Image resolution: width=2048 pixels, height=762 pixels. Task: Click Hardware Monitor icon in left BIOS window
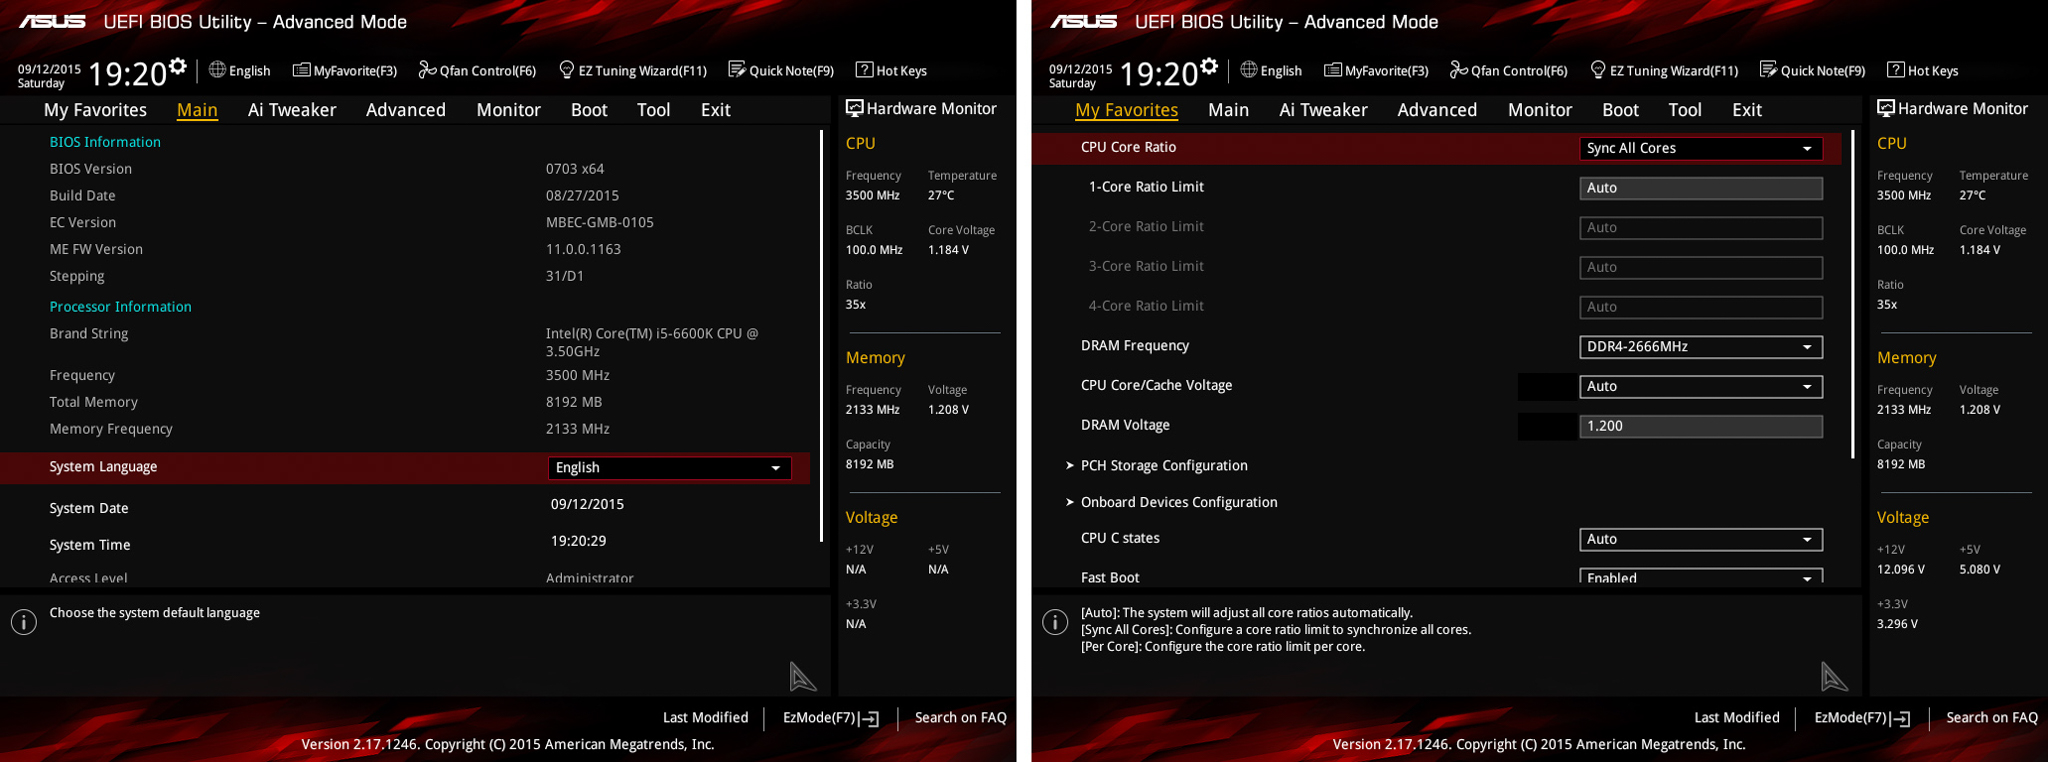pos(855,108)
